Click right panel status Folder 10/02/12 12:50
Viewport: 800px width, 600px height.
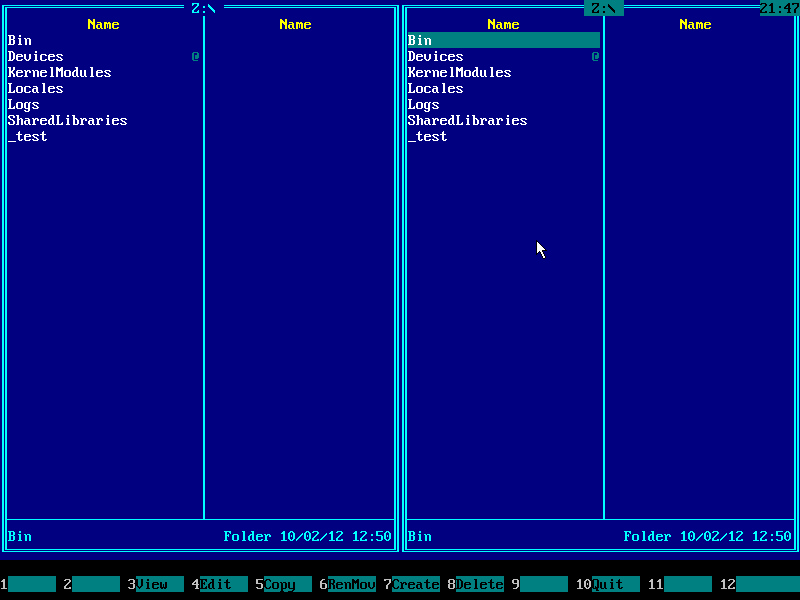[x=708, y=536]
